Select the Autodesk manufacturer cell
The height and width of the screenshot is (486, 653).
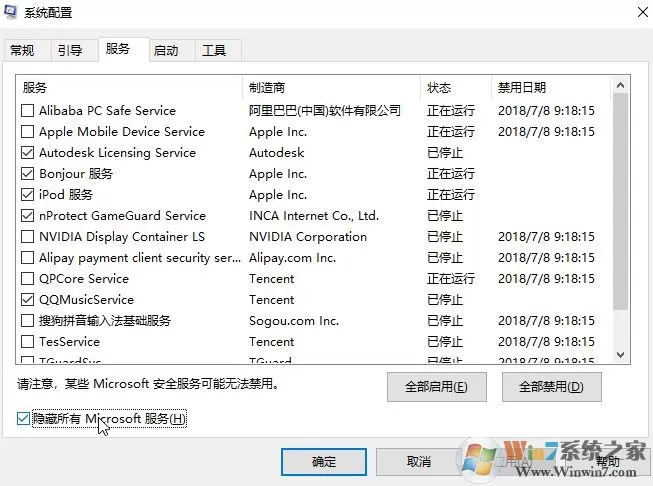(277, 152)
